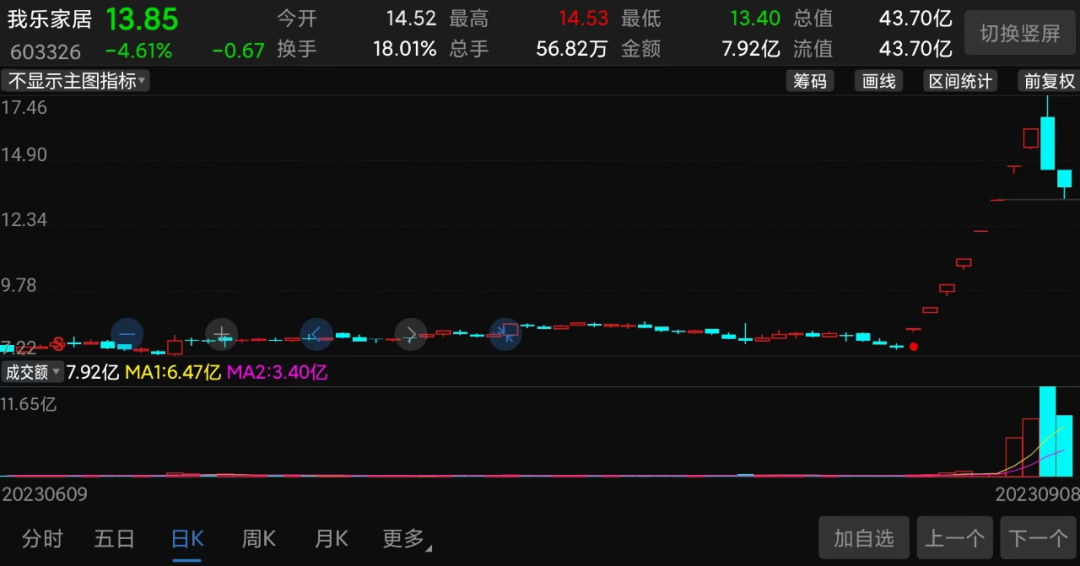Click the 14.90 price axis label
Viewport: 1080px width, 566px height.
(24, 155)
